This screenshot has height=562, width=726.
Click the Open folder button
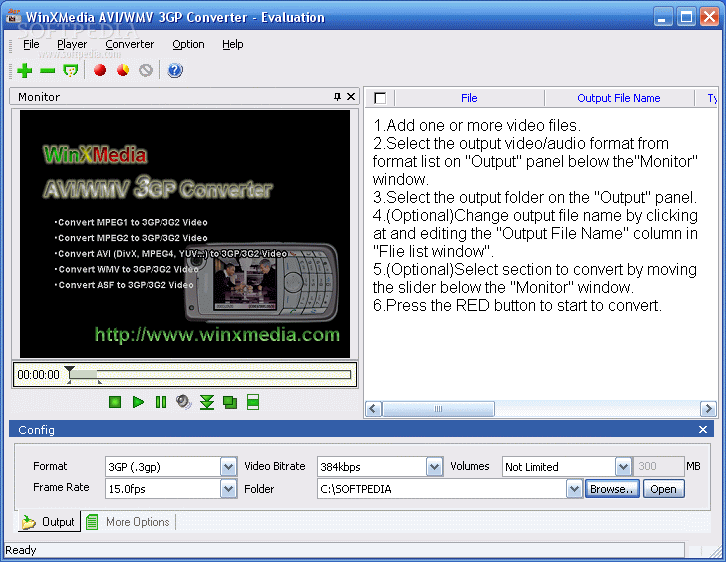point(663,489)
